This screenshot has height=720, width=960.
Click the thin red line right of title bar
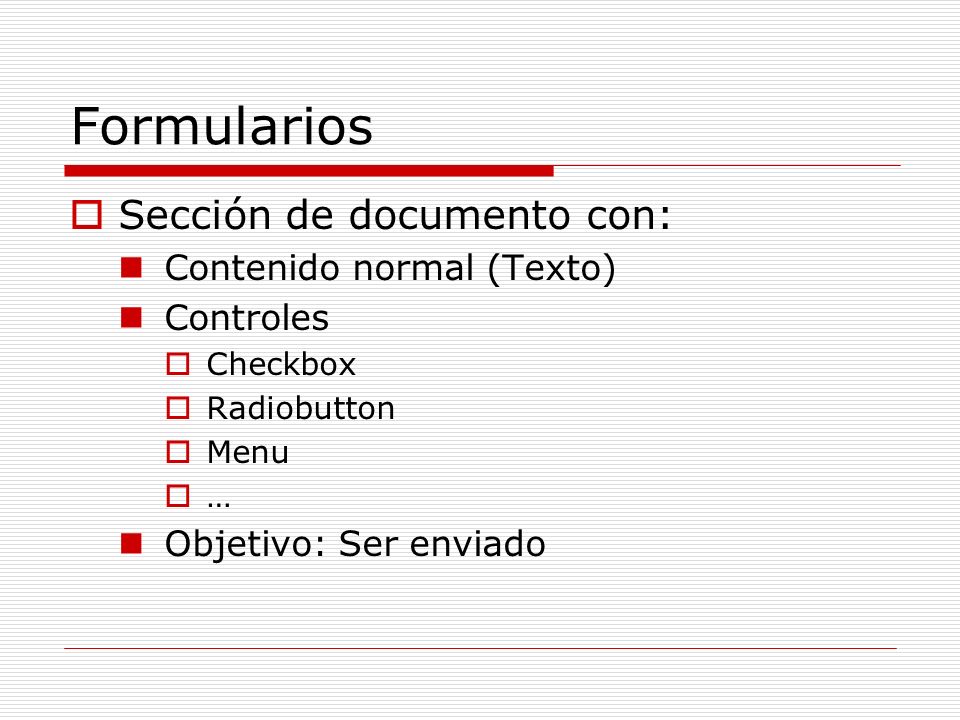click(x=727, y=165)
